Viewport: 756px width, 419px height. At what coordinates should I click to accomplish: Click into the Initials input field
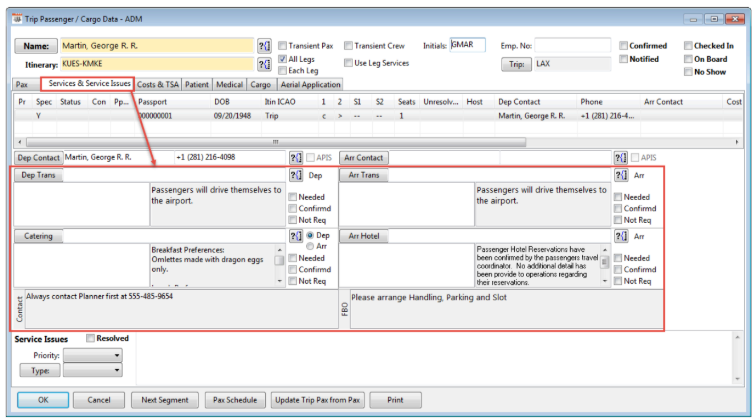467,45
